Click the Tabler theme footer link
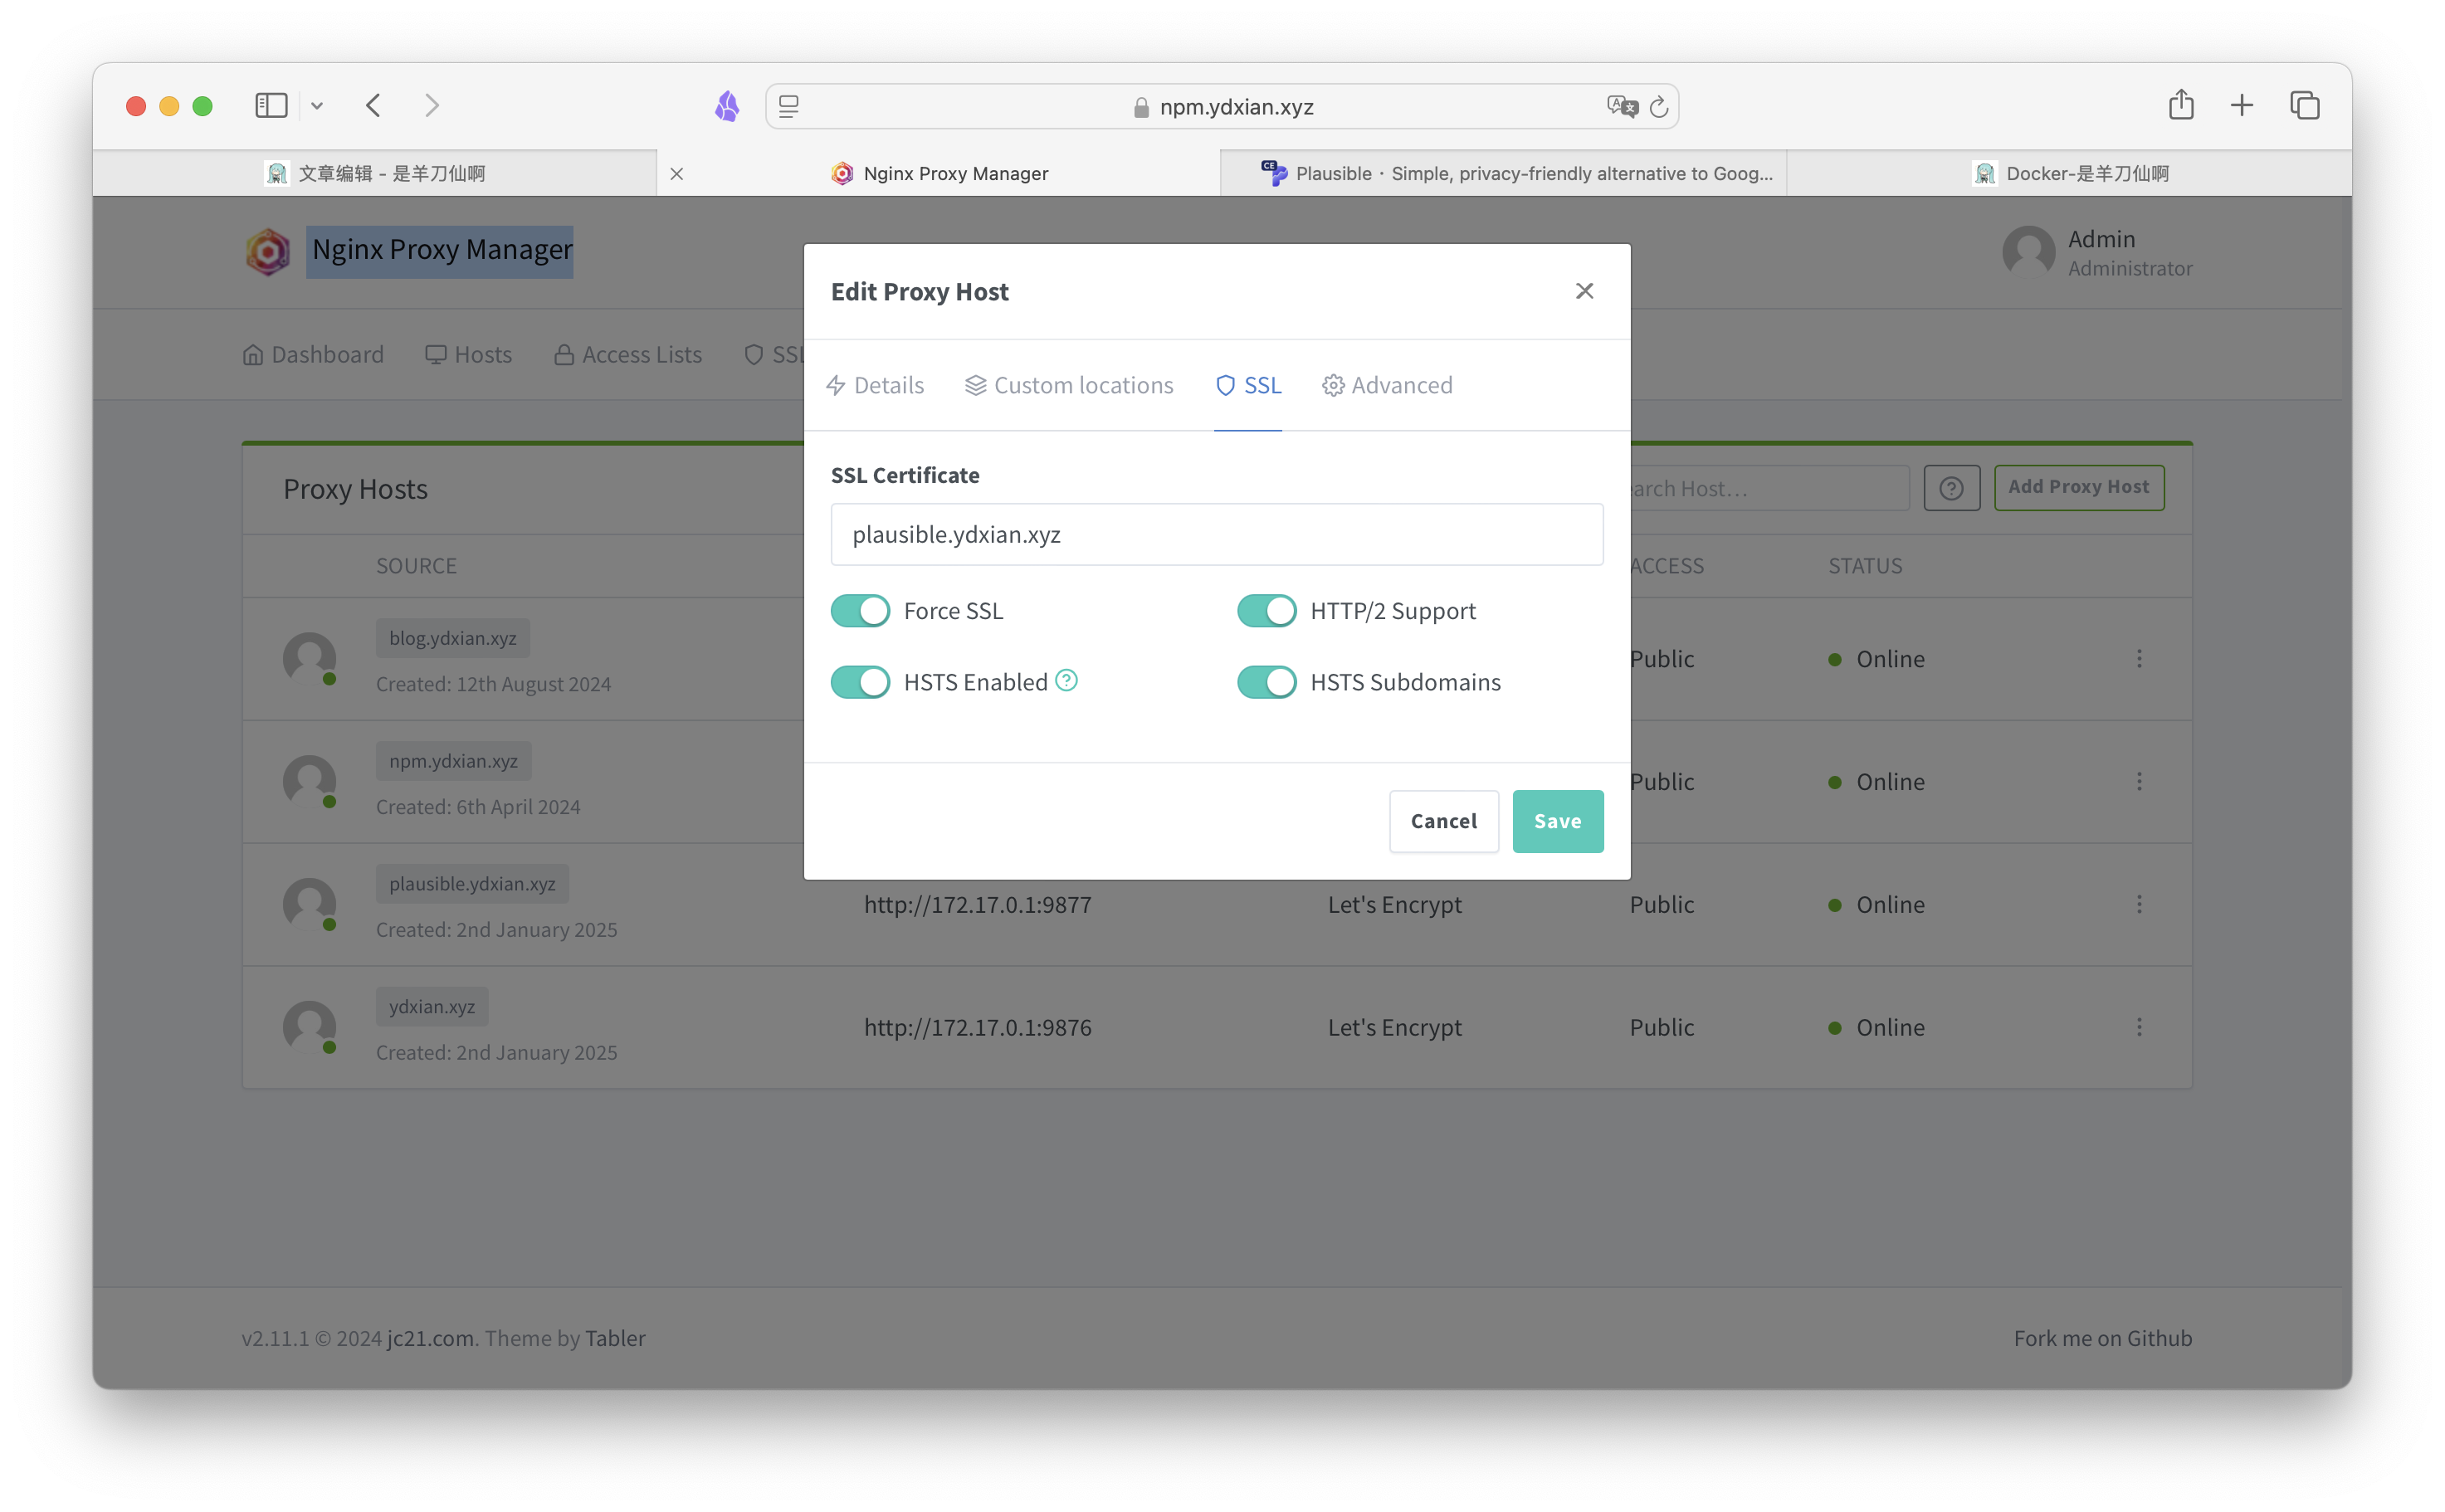The height and width of the screenshot is (1512, 2445). 615,1339
